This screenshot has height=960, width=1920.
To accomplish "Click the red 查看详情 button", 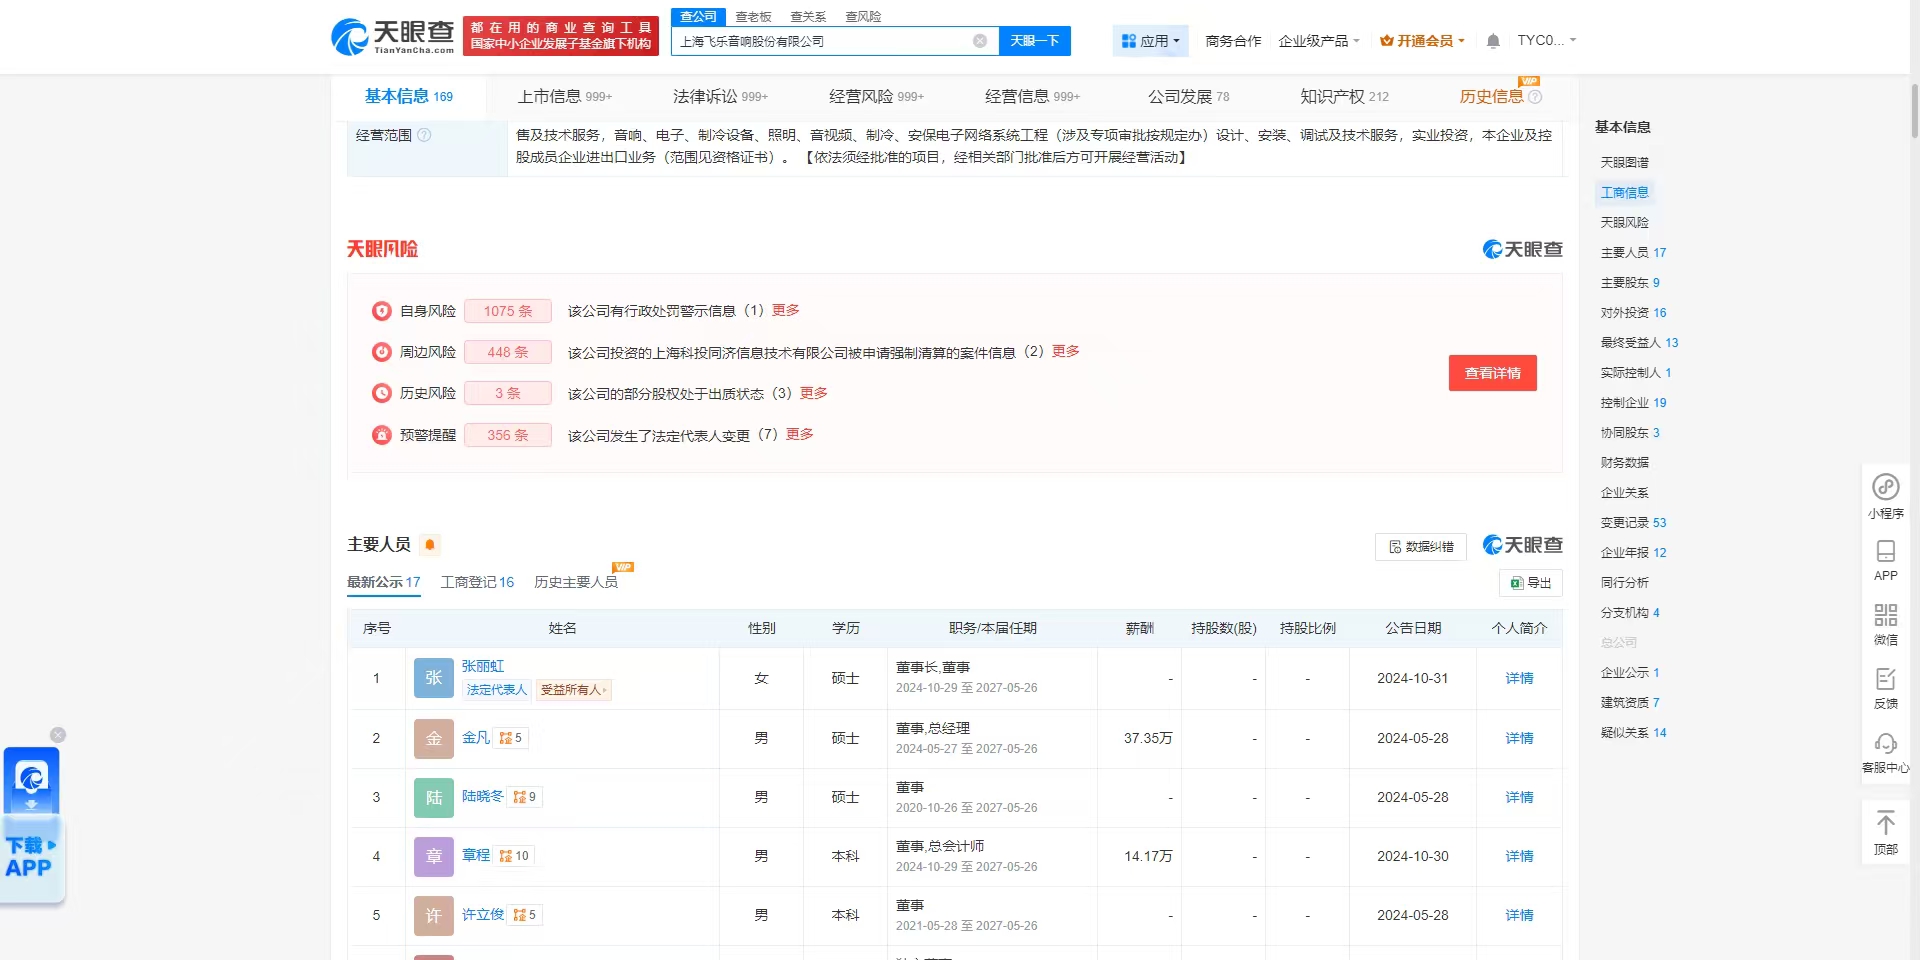I will point(1492,373).
